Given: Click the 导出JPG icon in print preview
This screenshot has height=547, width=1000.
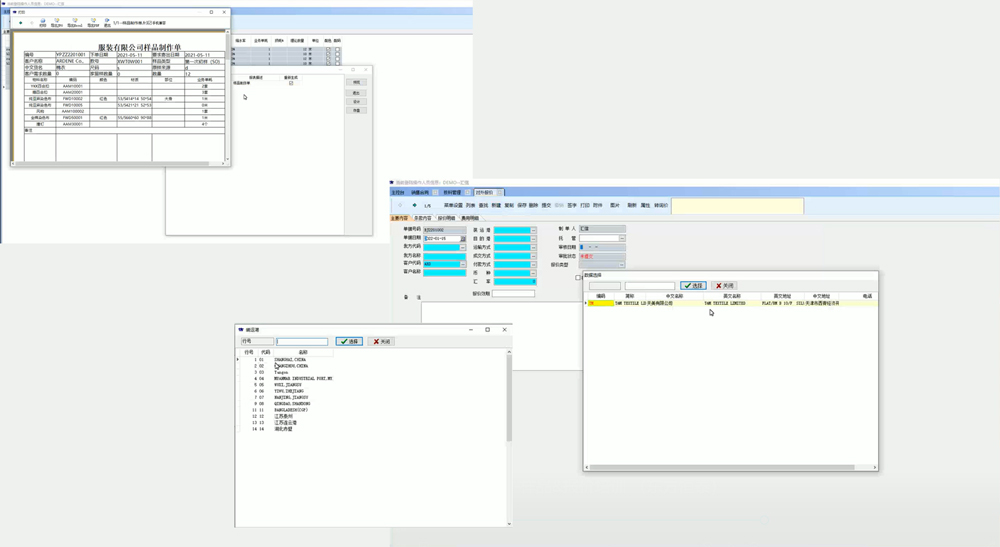Looking at the screenshot, I should click(57, 22).
